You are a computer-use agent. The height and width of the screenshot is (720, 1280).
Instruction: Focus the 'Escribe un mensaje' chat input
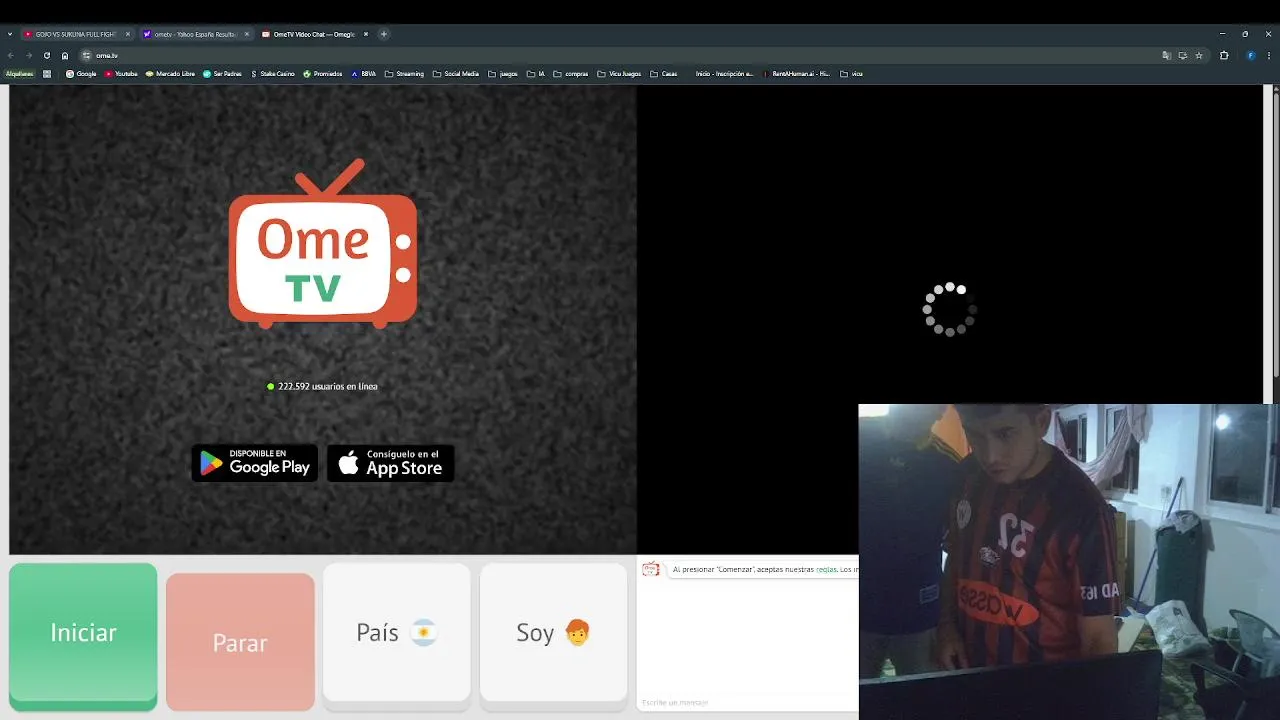[748, 702]
